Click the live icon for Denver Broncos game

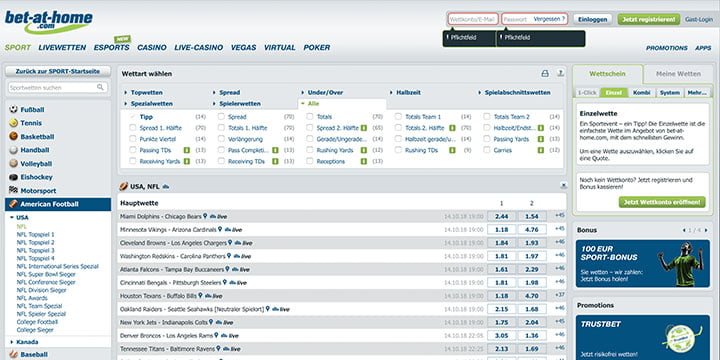pyautogui.click(x=230, y=336)
